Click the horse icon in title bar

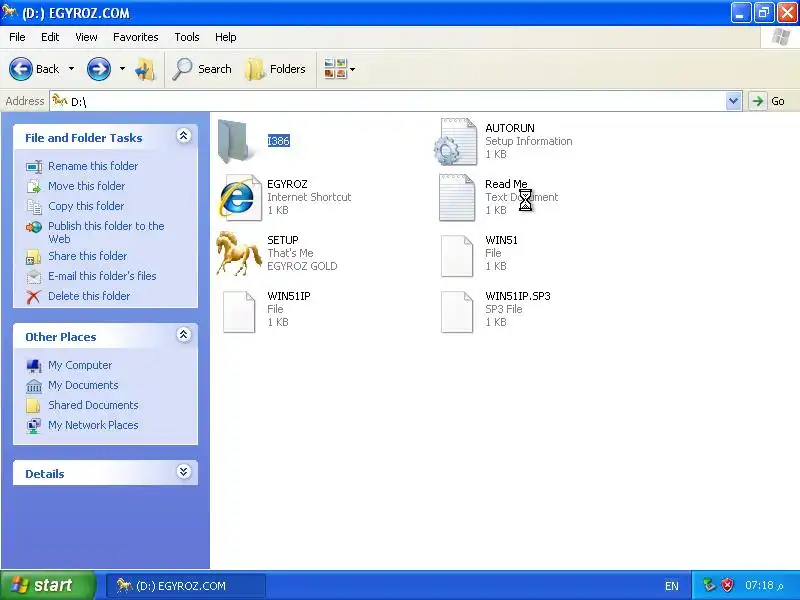tap(9, 11)
